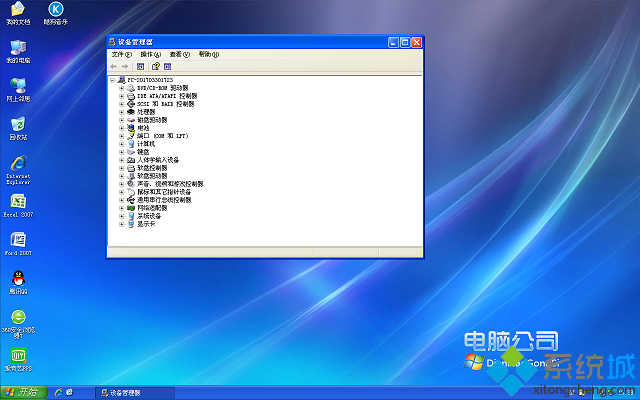The height and width of the screenshot is (400, 640).
Task: Open the Excel 2007 desktop shortcut
Action: click(x=18, y=206)
